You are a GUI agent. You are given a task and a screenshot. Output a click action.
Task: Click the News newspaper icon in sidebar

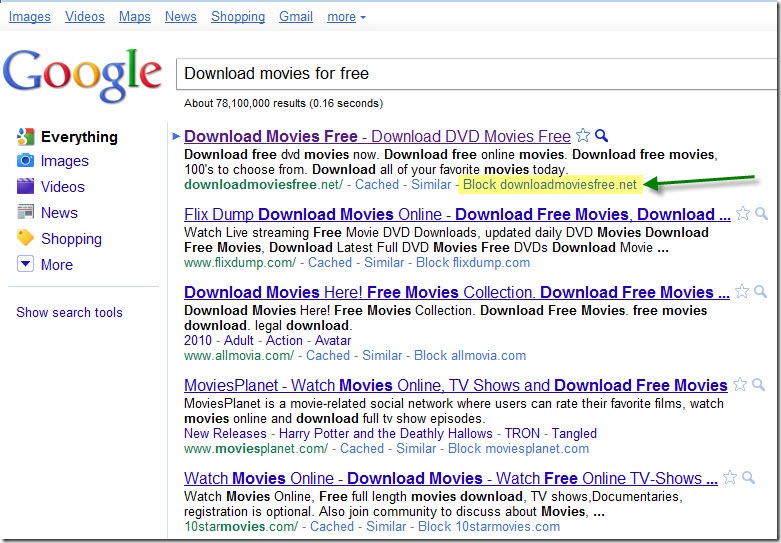(x=25, y=212)
